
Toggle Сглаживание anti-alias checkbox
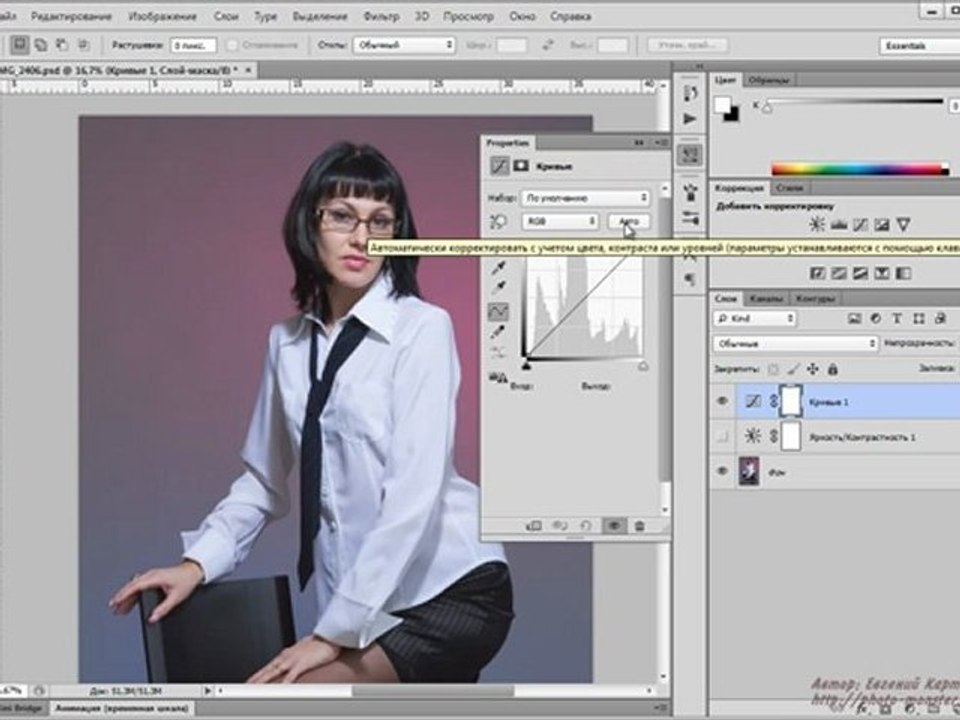tap(232, 45)
